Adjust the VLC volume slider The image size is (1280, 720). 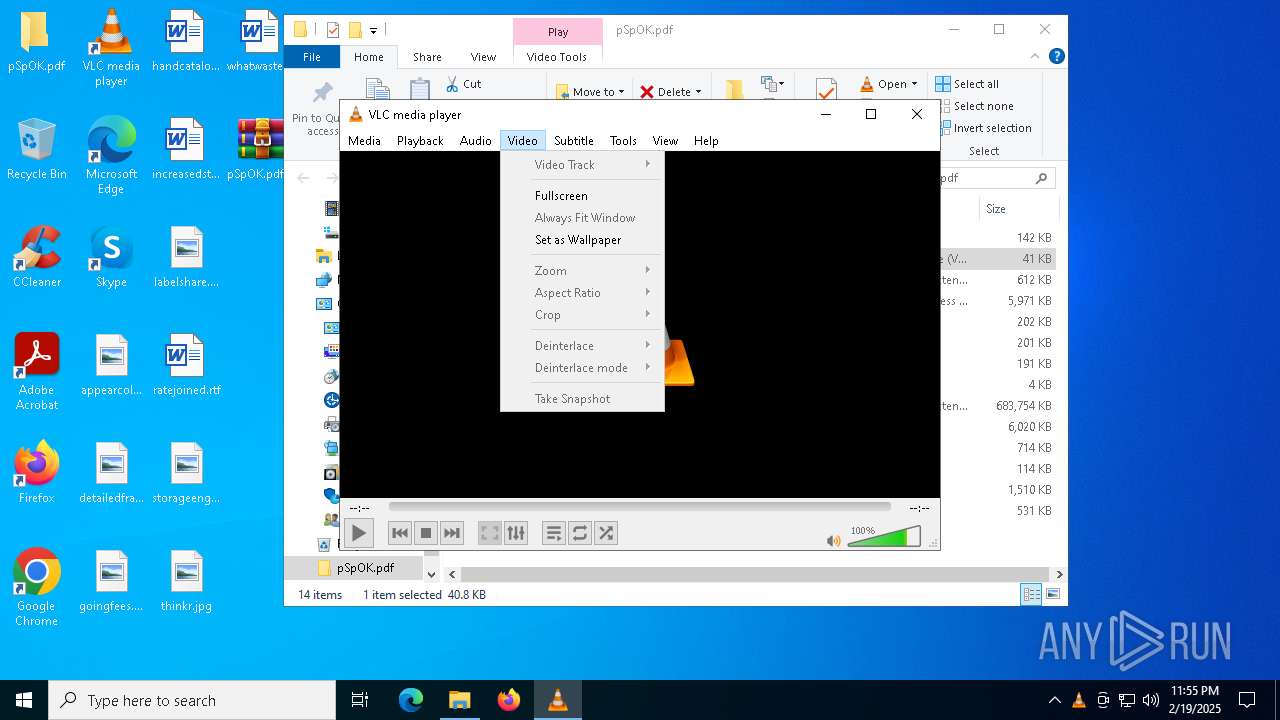(x=884, y=538)
